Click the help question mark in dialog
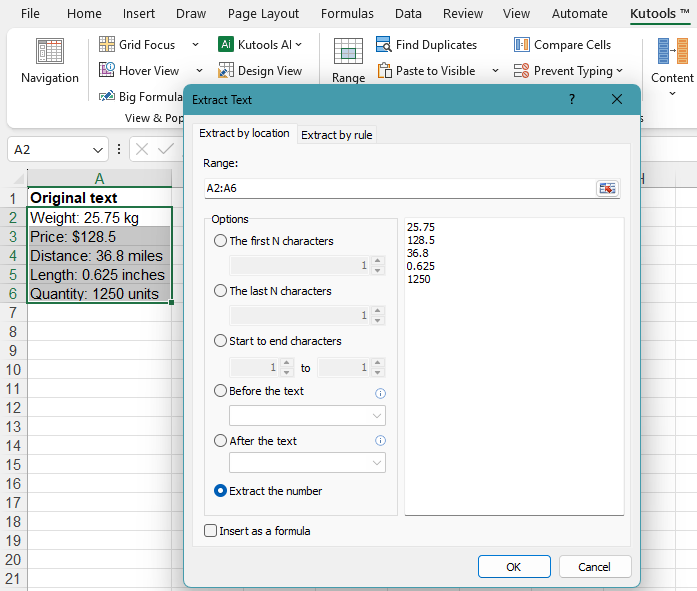Image resolution: width=697 pixels, height=591 pixels. pos(572,99)
